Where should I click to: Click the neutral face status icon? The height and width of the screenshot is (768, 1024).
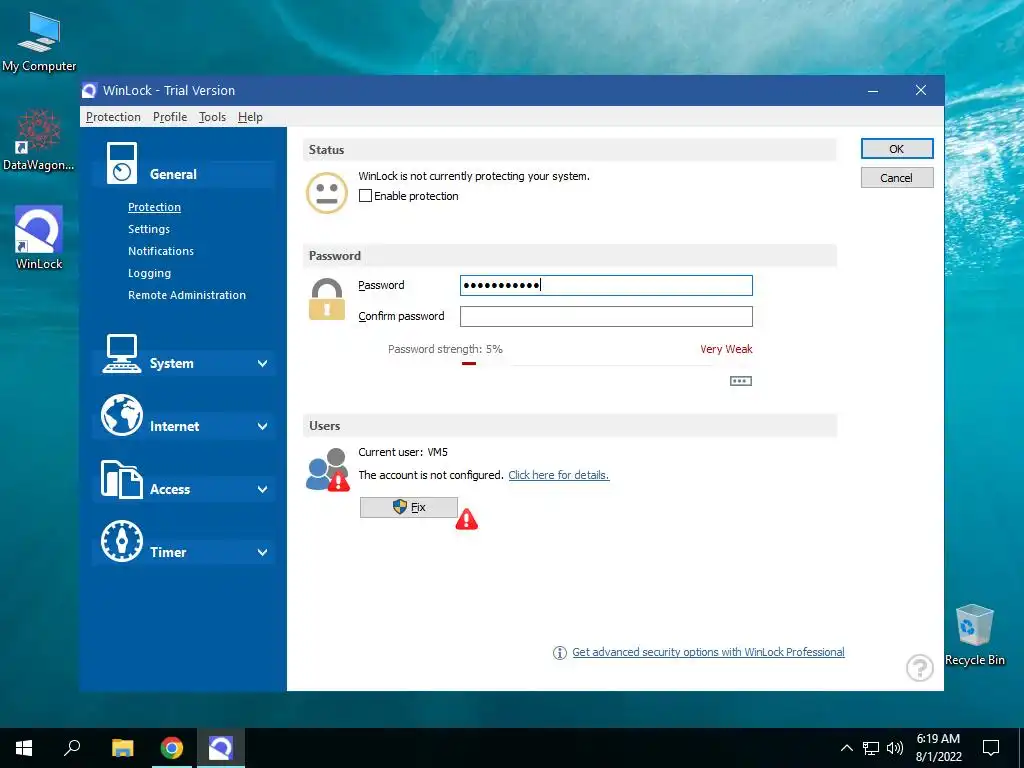327,193
